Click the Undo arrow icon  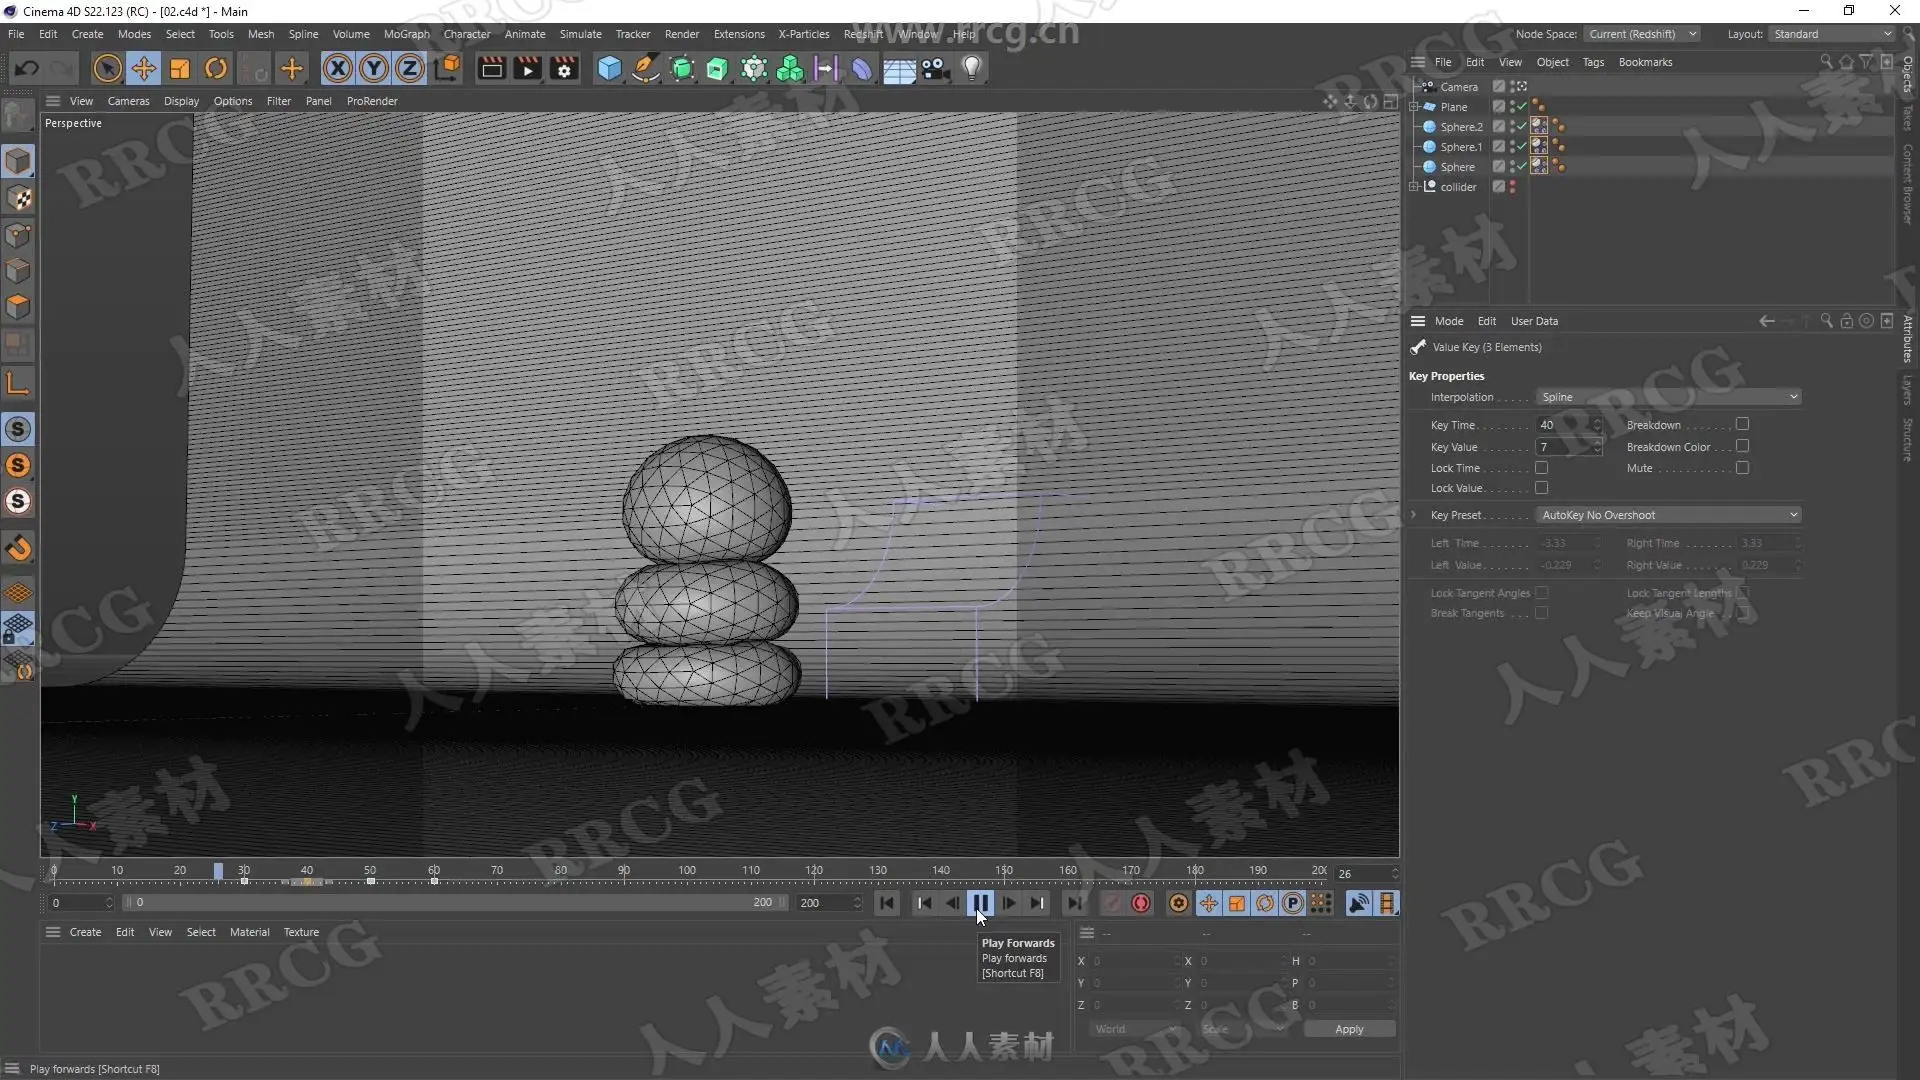pyautogui.click(x=27, y=68)
